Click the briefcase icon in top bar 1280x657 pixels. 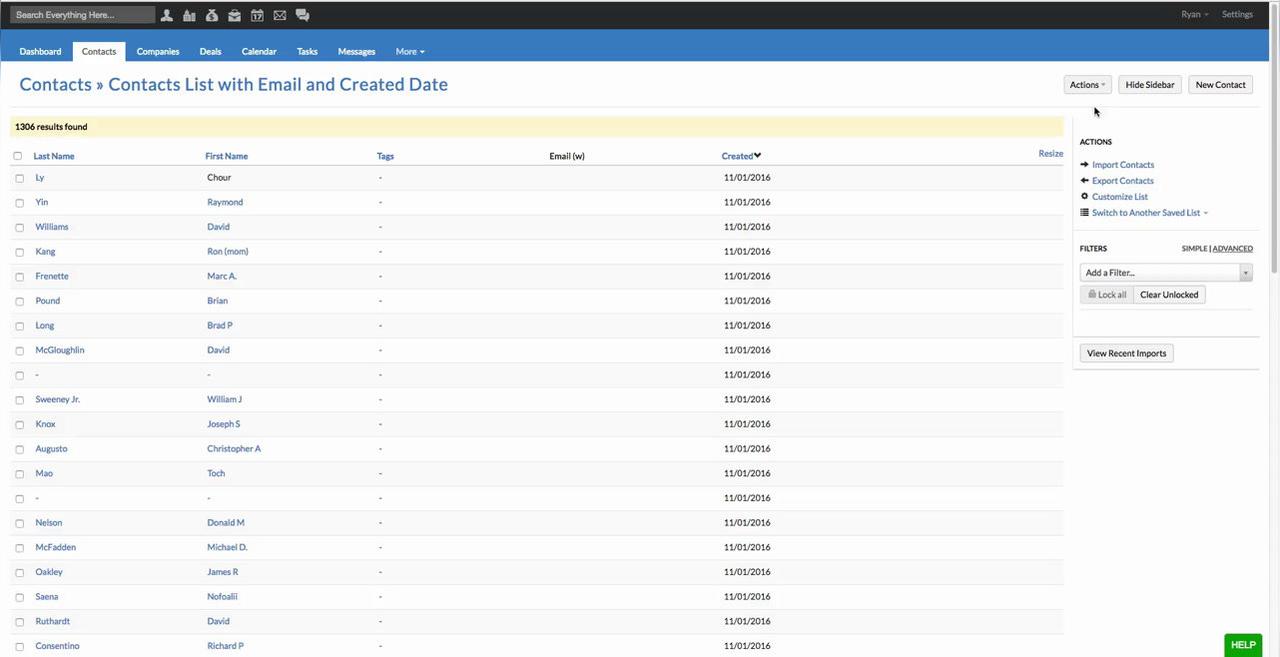(234, 15)
